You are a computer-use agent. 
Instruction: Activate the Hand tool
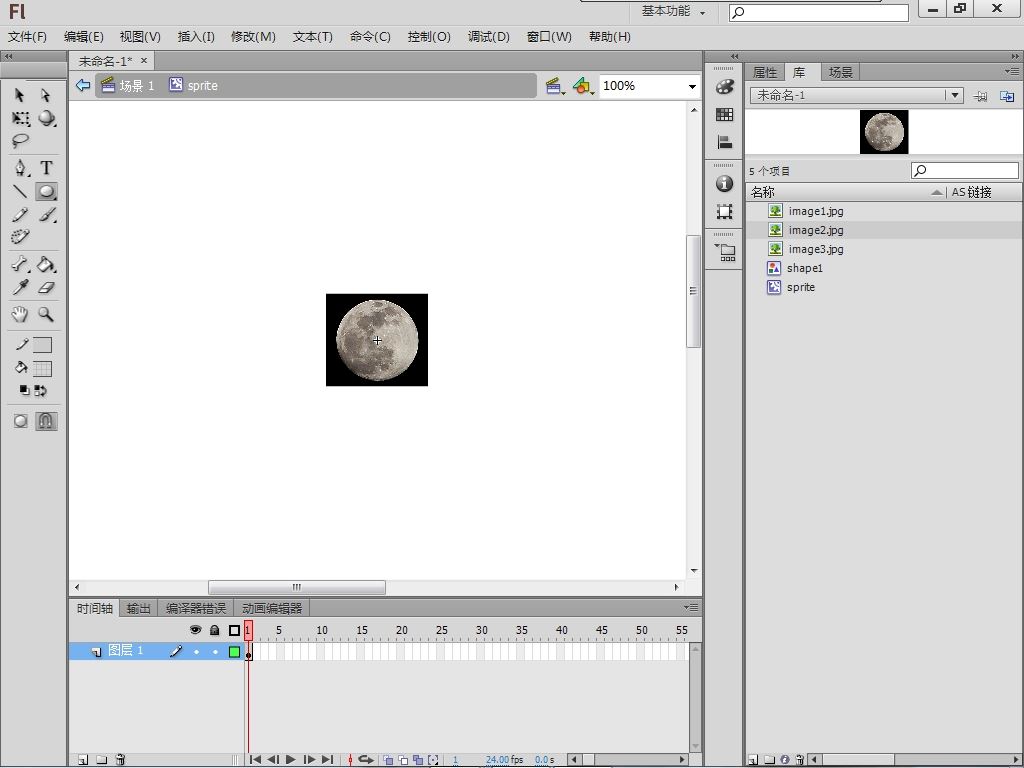pos(20,314)
